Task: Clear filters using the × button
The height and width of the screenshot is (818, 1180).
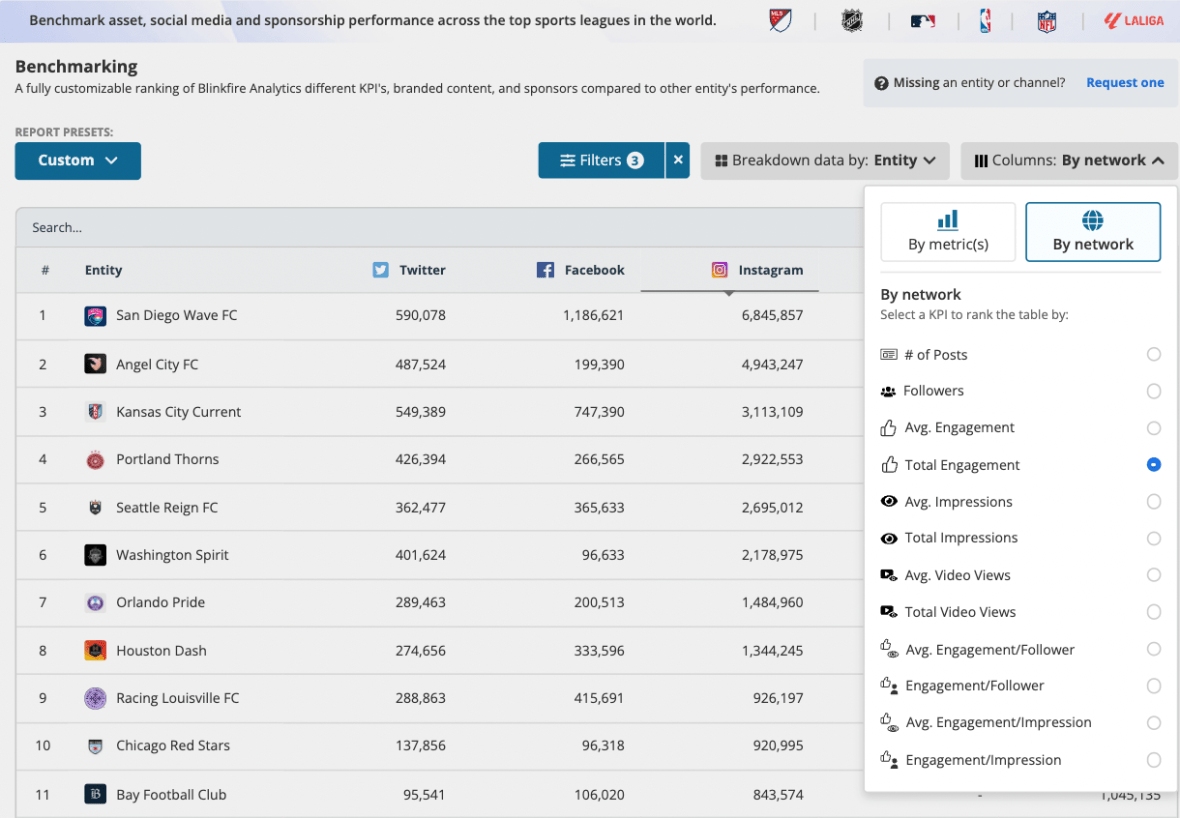Action: tap(677, 160)
